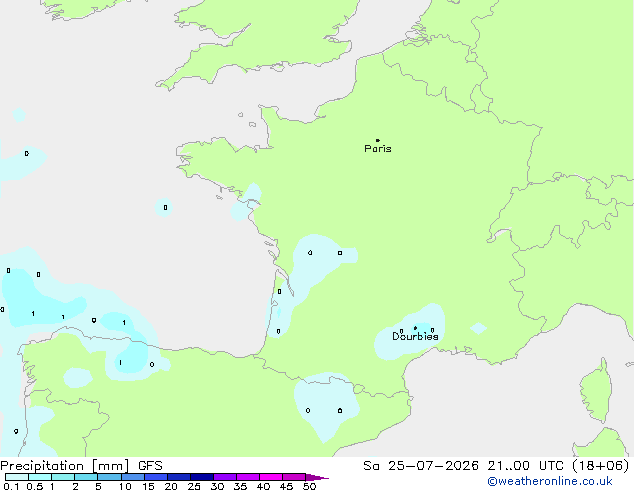Click the 45 mm magenta legend swatch
The image size is (634, 490).
click(294, 477)
